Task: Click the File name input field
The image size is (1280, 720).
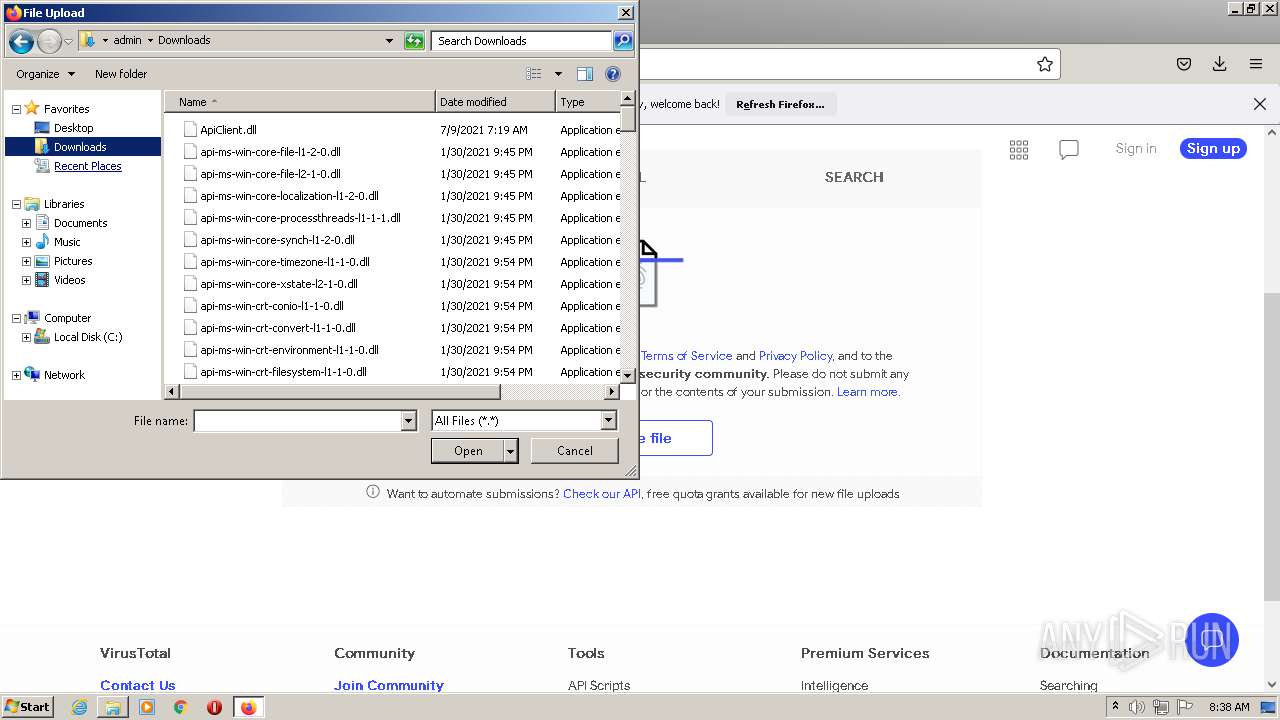Action: click(x=297, y=421)
